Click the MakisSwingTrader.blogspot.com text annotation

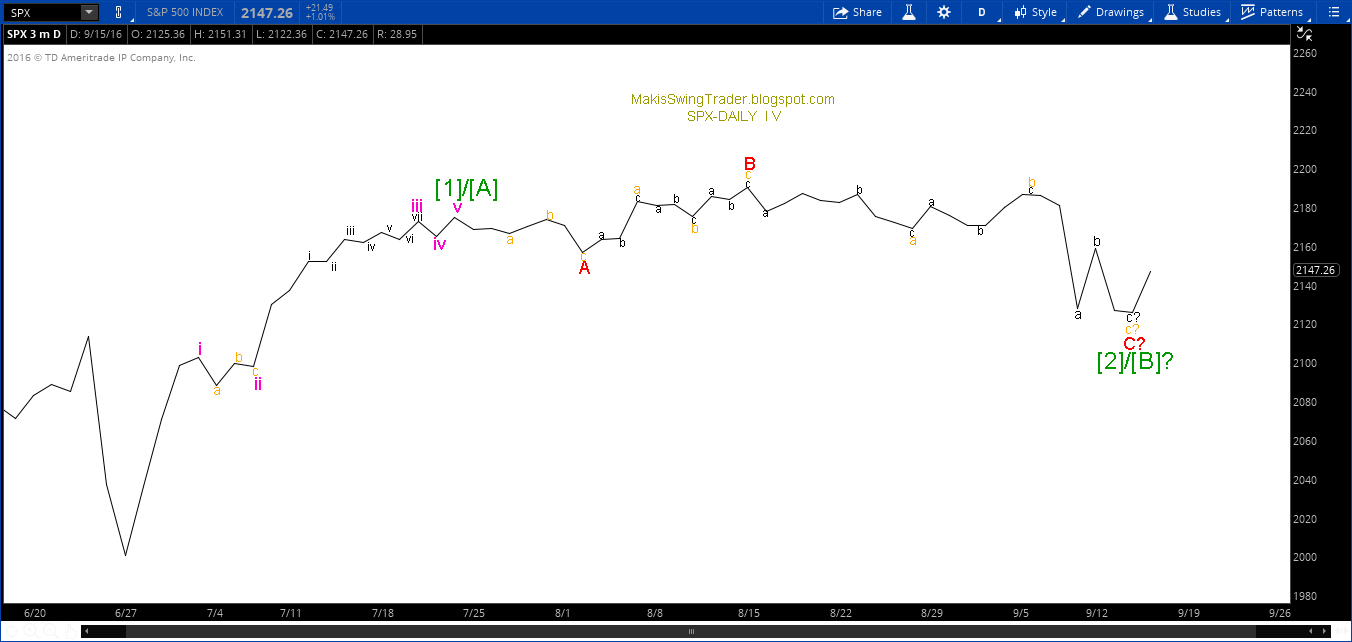point(733,99)
